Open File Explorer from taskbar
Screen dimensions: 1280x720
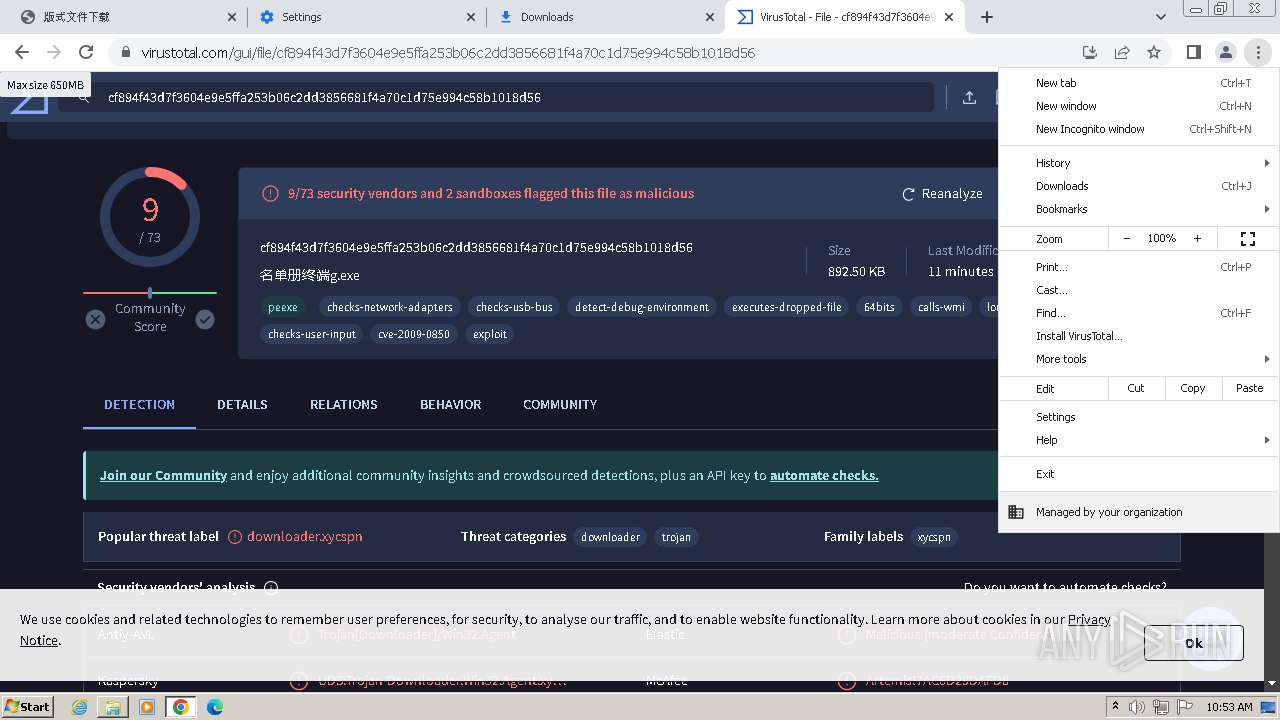pyautogui.click(x=113, y=707)
